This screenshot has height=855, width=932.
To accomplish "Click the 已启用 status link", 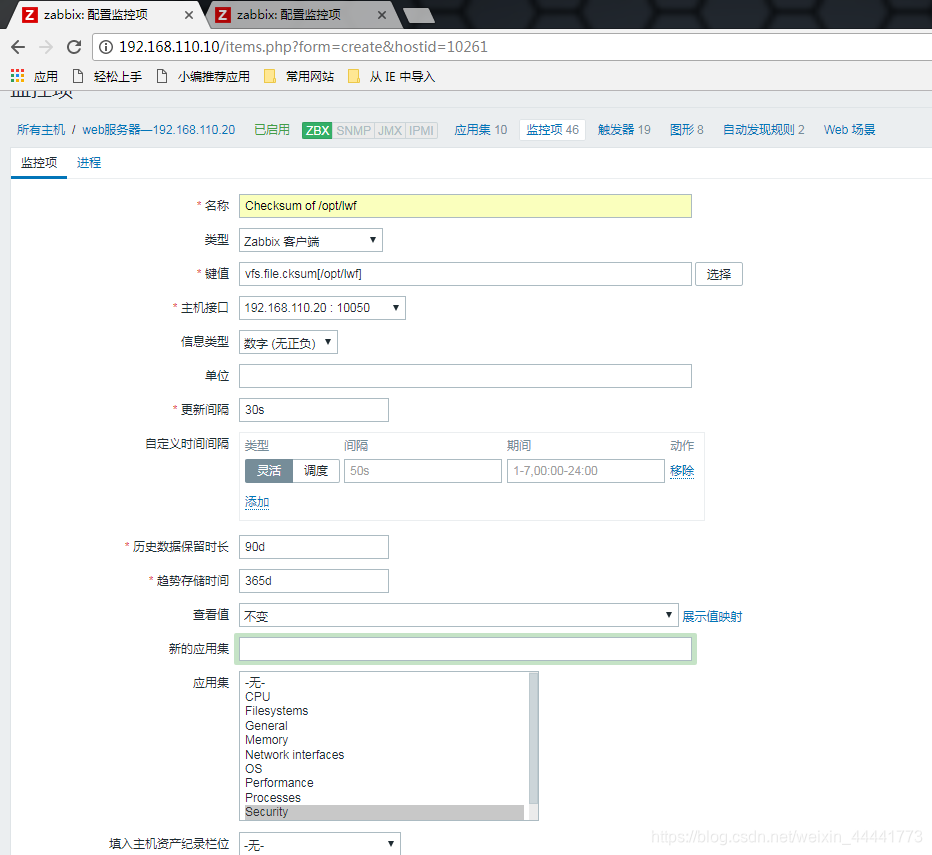I will (x=272, y=130).
